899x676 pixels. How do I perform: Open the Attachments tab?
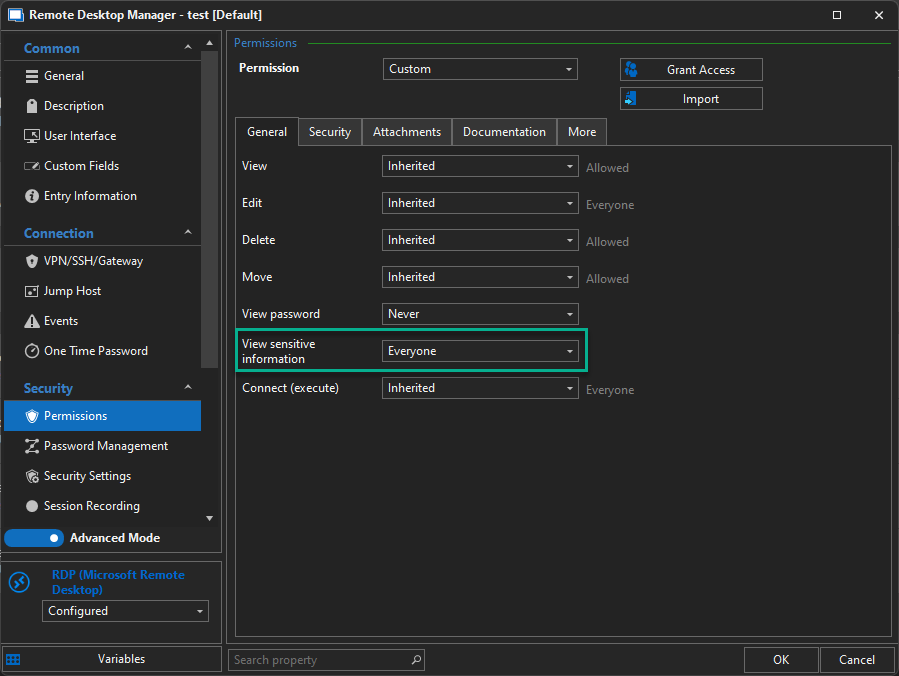point(407,132)
